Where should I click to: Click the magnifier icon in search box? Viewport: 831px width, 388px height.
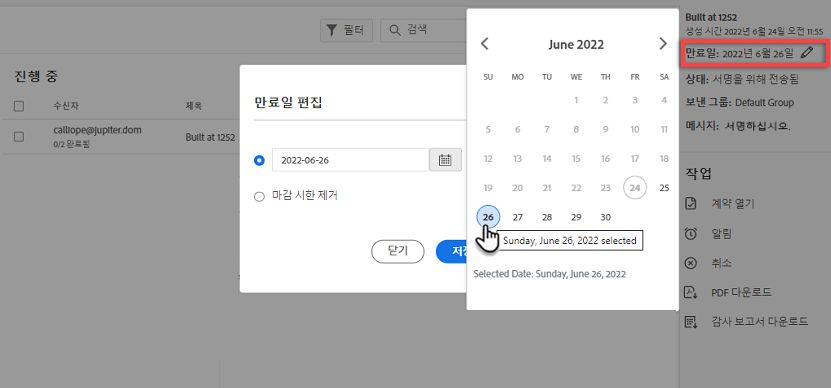click(x=395, y=31)
